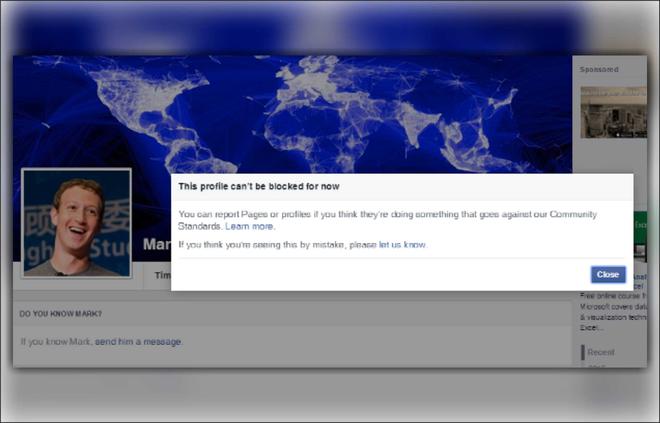This screenshot has width=660, height=423.
Task: Click the Close button in the dialog
Action: pyautogui.click(x=608, y=274)
